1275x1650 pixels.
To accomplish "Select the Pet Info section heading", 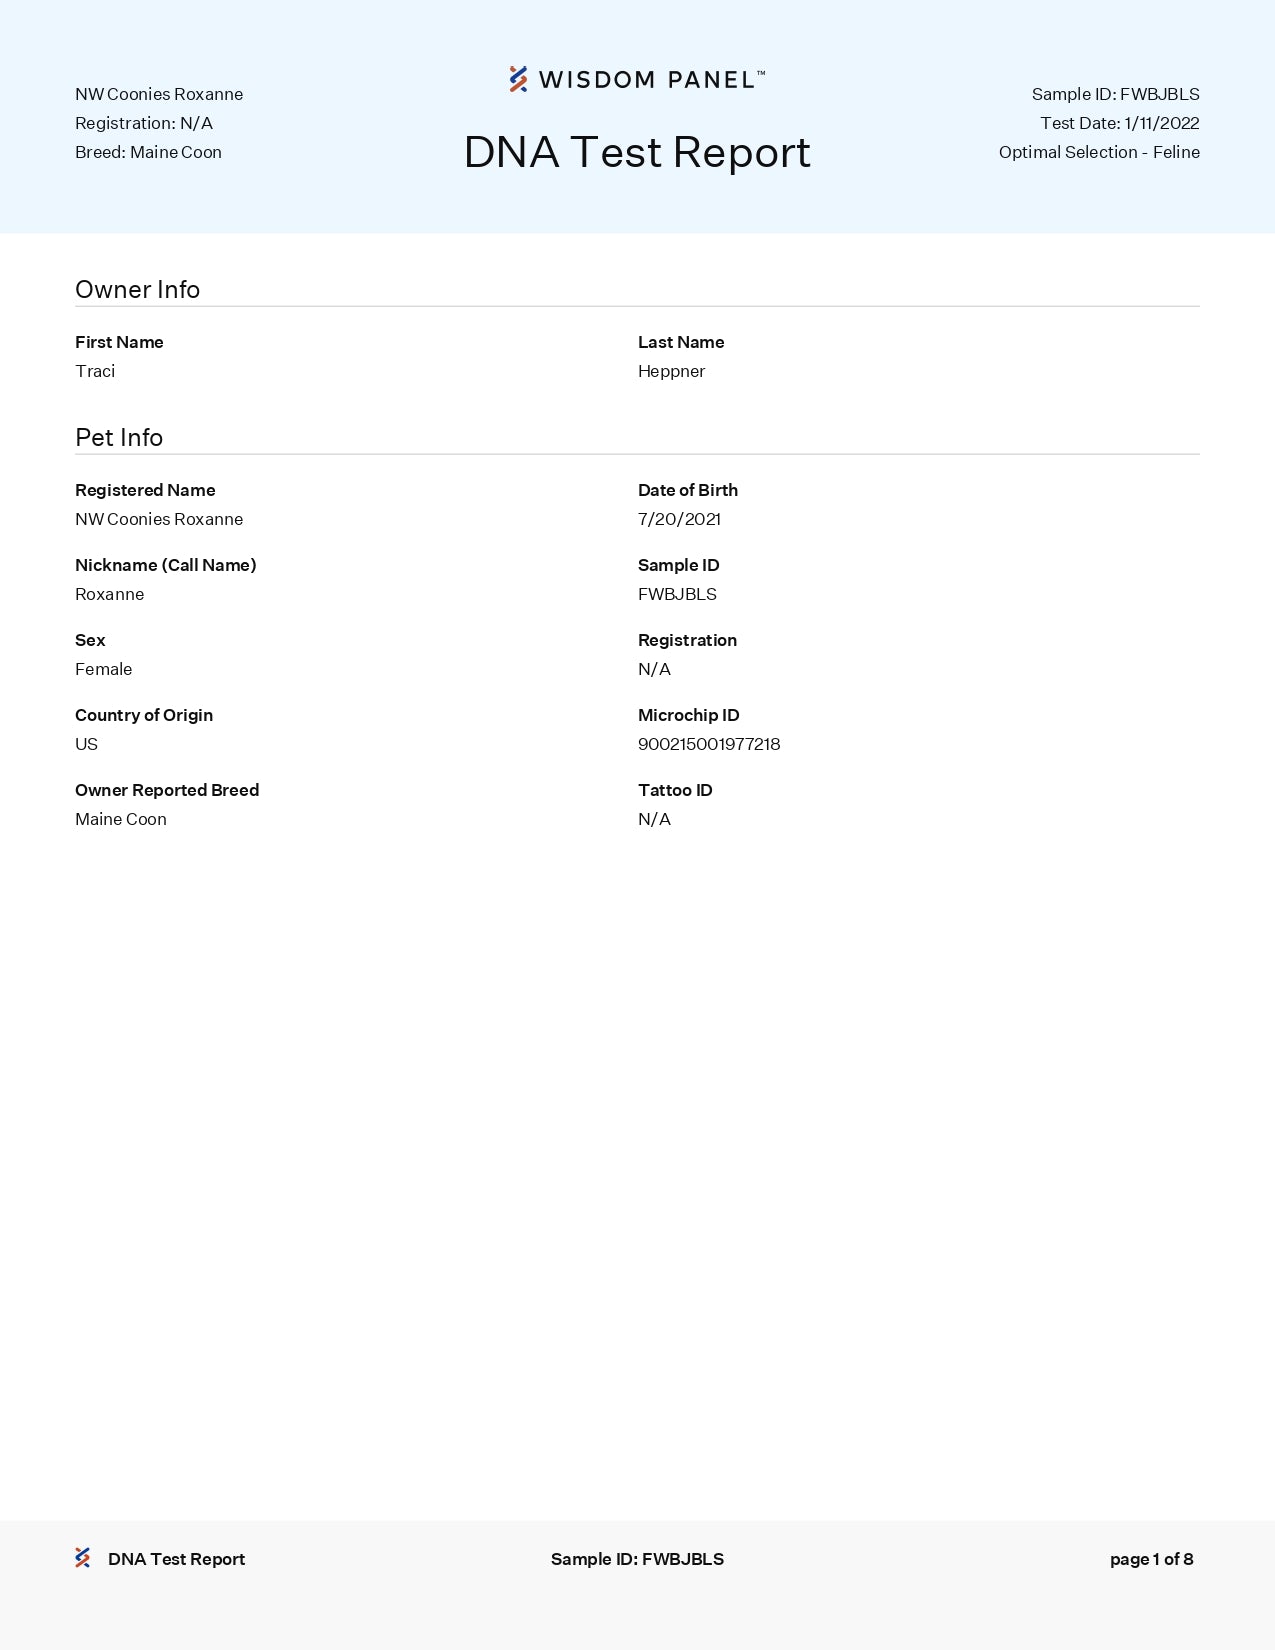I will click(x=119, y=438).
